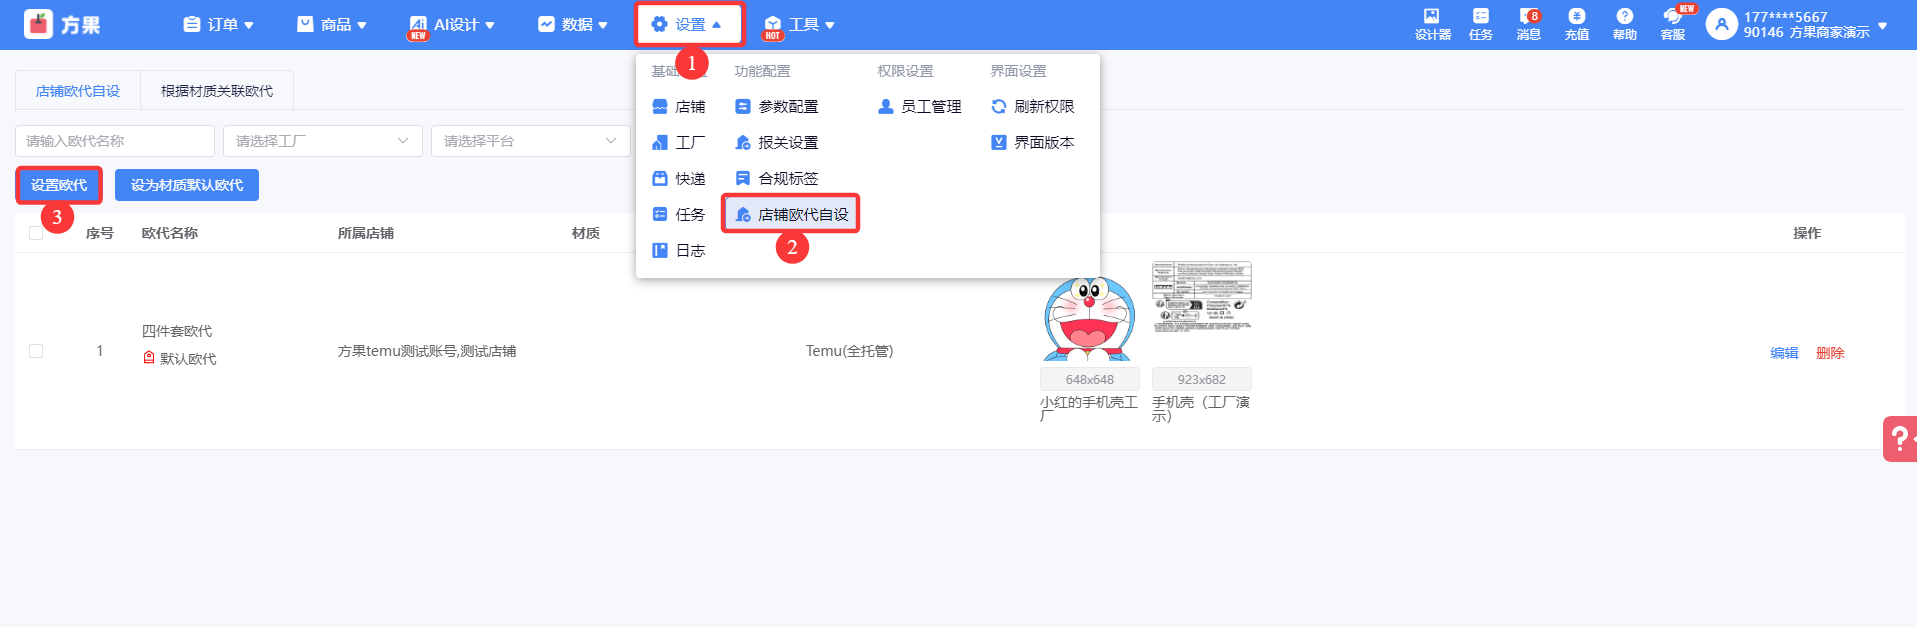Screen dimensions: 1917x627
Task: Check the row 1 四件套欧代 checkbox
Action: pos(36,351)
